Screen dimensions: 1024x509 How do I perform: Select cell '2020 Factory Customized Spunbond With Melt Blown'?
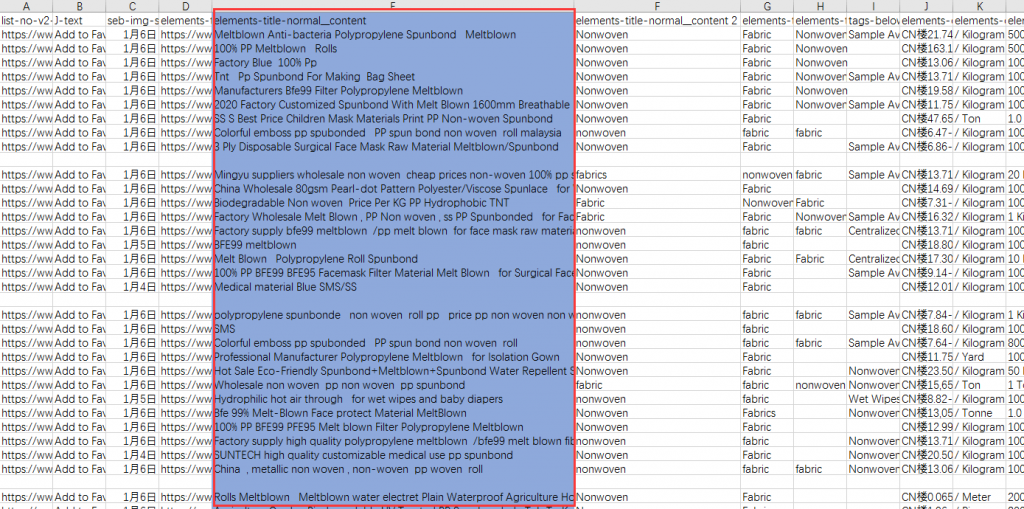(394, 105)
